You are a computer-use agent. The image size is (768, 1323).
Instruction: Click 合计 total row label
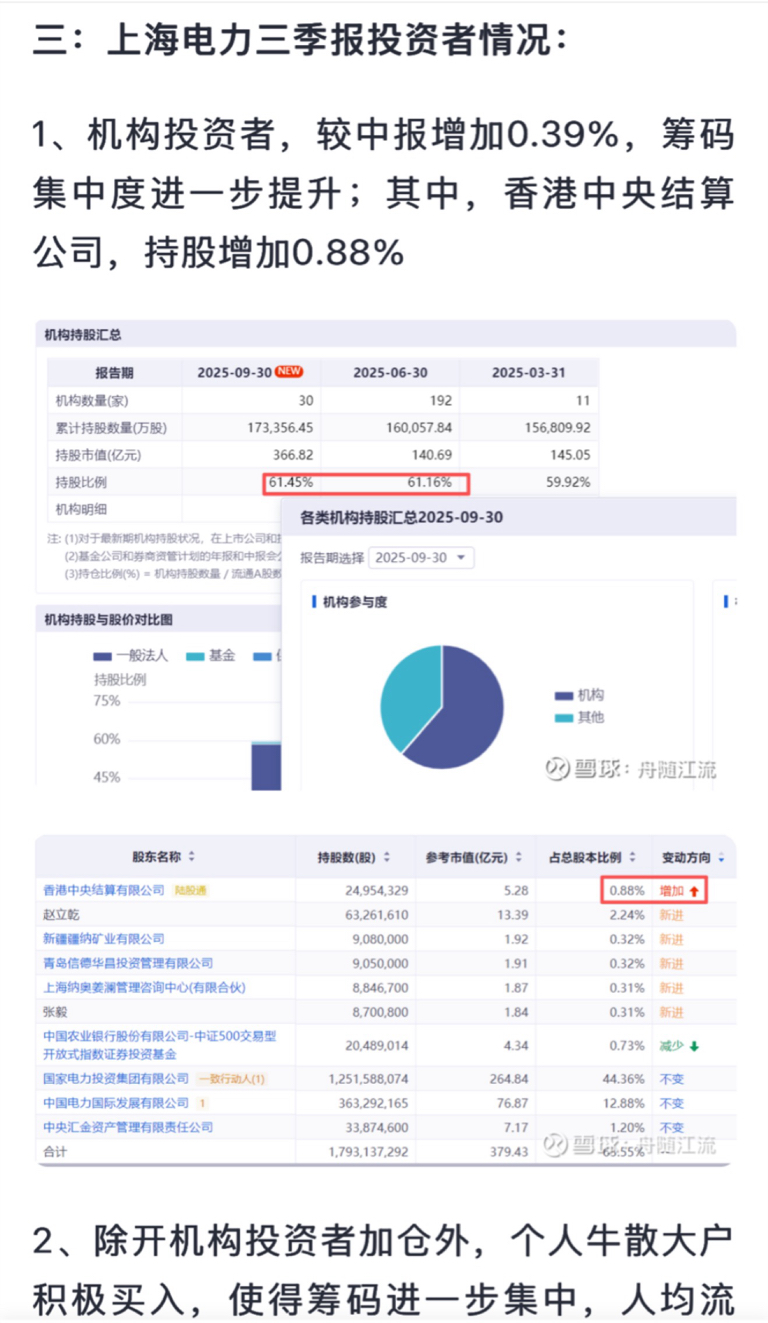tap(55, 1152)
